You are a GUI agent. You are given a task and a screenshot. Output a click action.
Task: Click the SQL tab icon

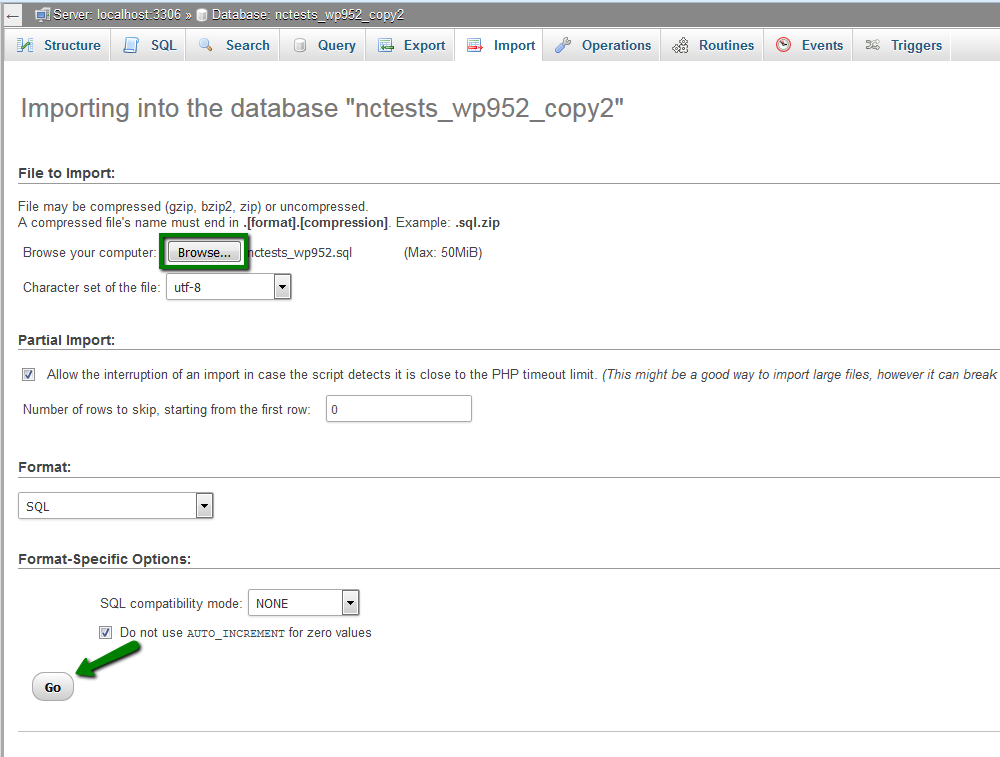(x=132, y=45)
